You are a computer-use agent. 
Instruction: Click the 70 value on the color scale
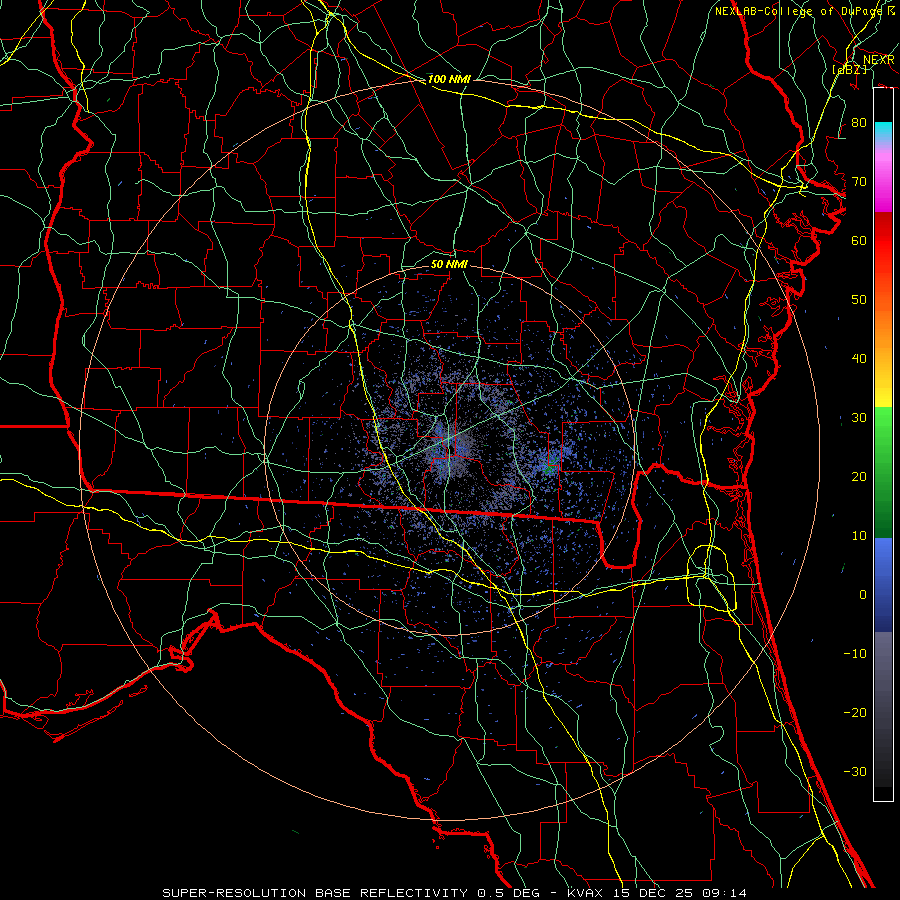tap(859, 182)
